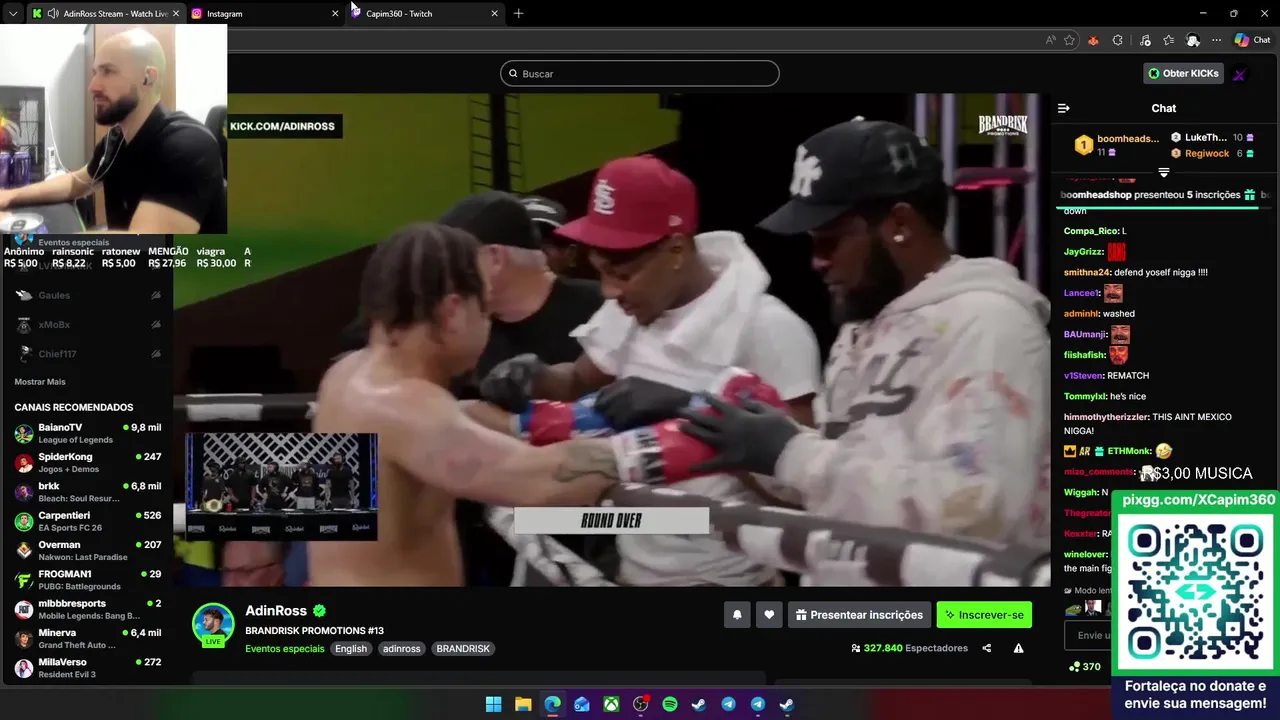The height and width of the screenshot is (720, 1280).
Task: Open Spotify from the taskbar
Action: click(x=670, y=704)
